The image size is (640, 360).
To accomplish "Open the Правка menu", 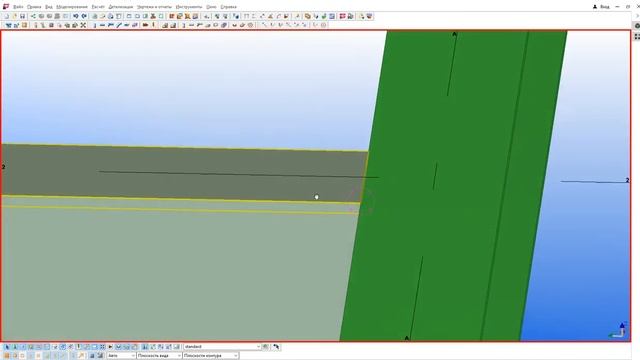I will (x=34, y=7).
